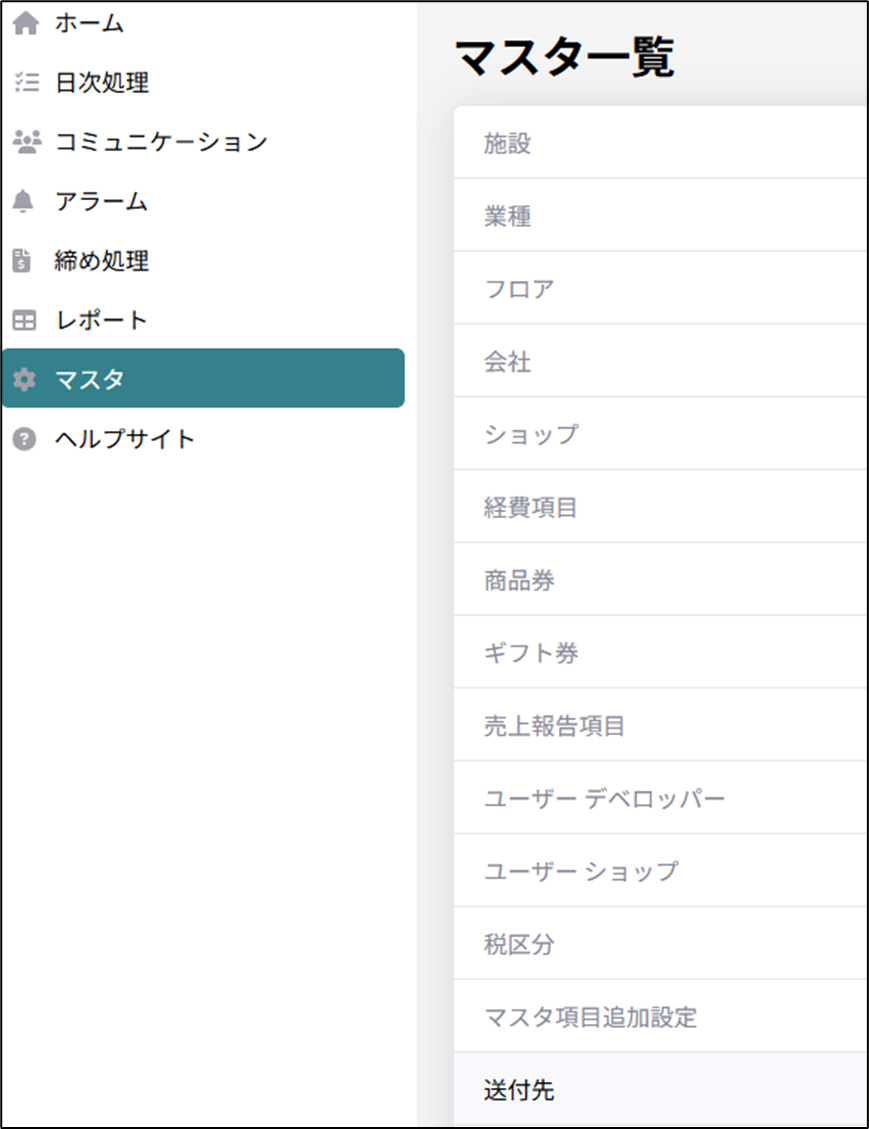Click the gear icon beside マスタ

tap(24, 379)
